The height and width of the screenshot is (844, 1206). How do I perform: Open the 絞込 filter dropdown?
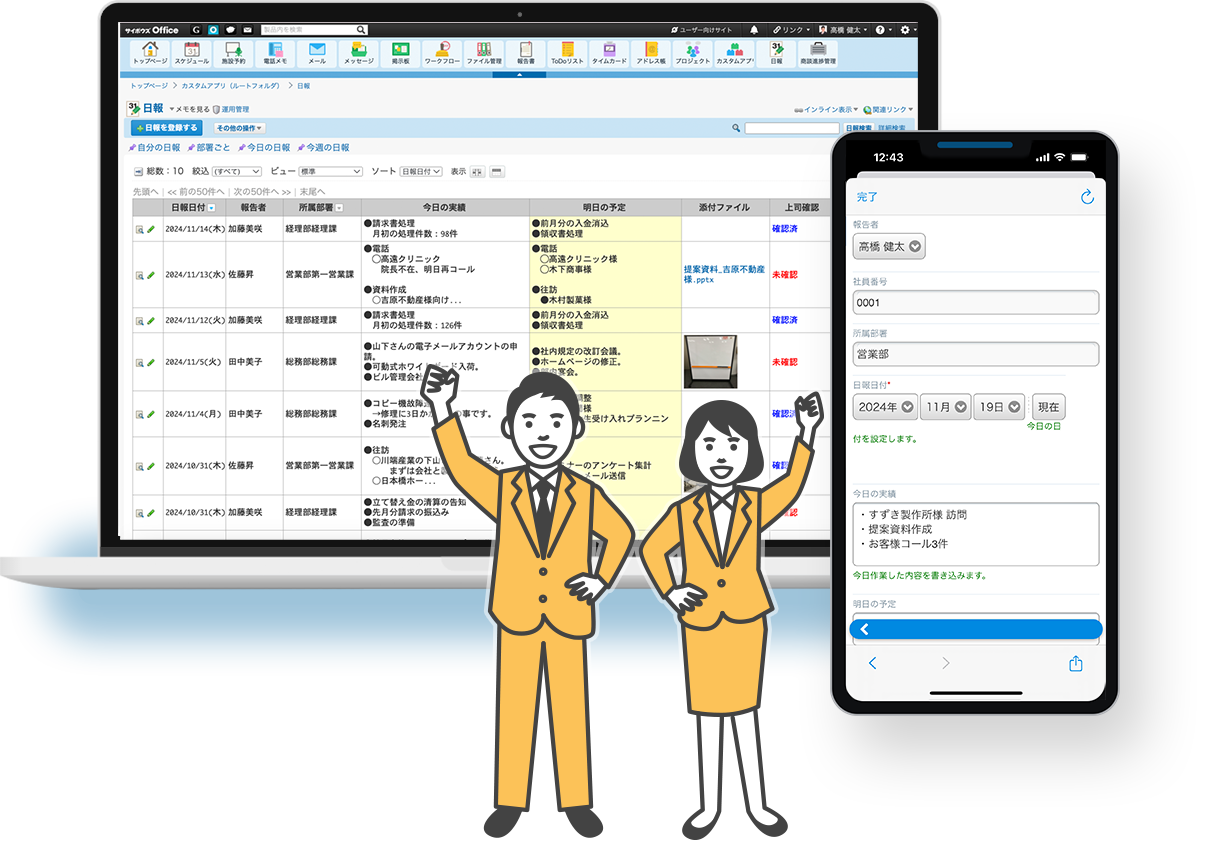click(x=236, y=172)
